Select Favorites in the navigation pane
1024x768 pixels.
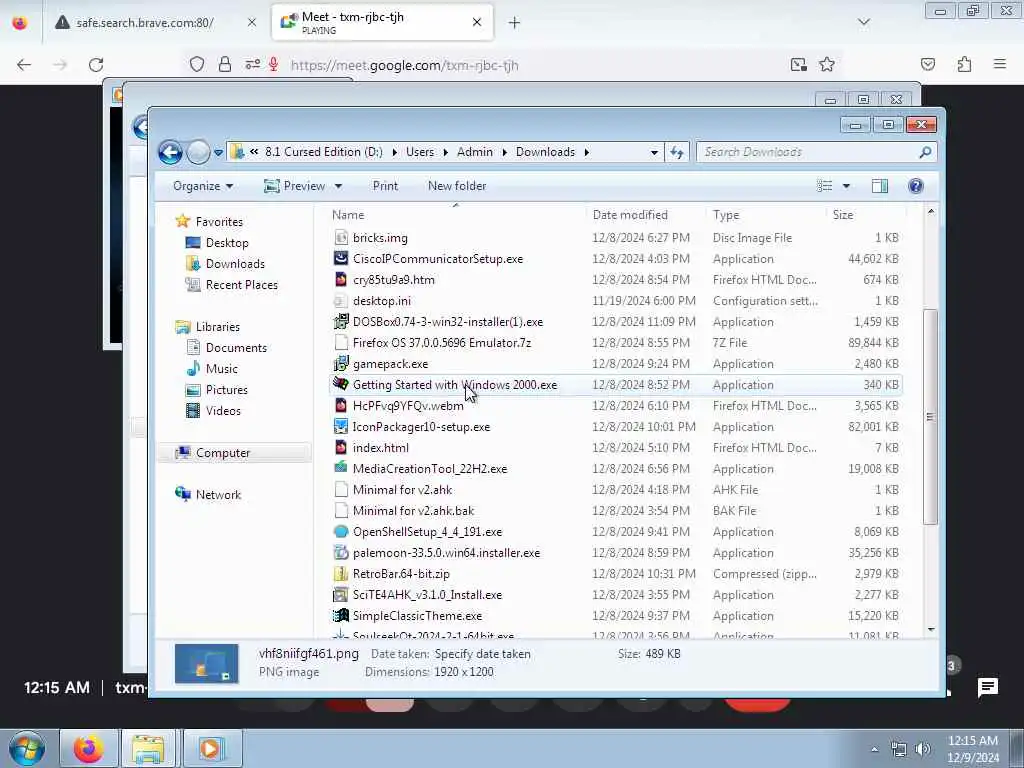(x=219, y=222)
